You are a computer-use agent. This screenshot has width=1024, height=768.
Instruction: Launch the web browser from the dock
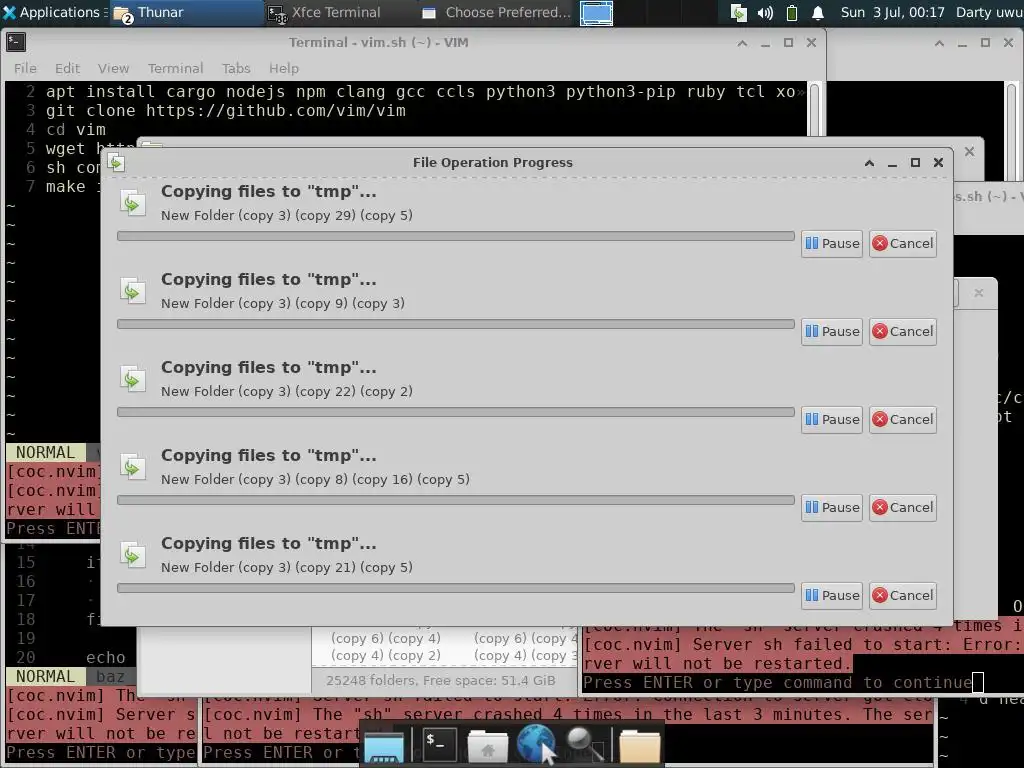click(x=536, y=744)
